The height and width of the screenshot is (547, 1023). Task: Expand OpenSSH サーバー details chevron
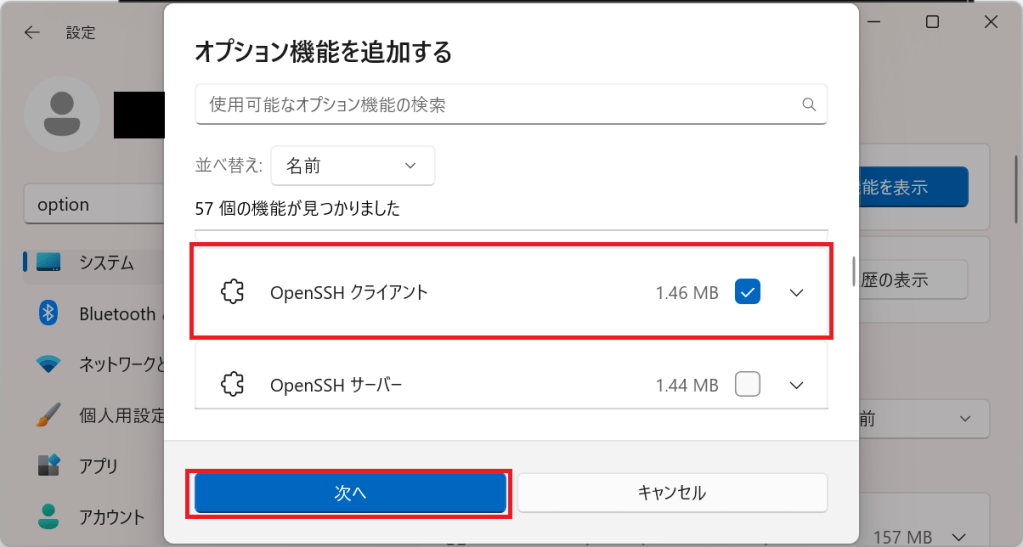pyautogui.click(x=797, y=385)
